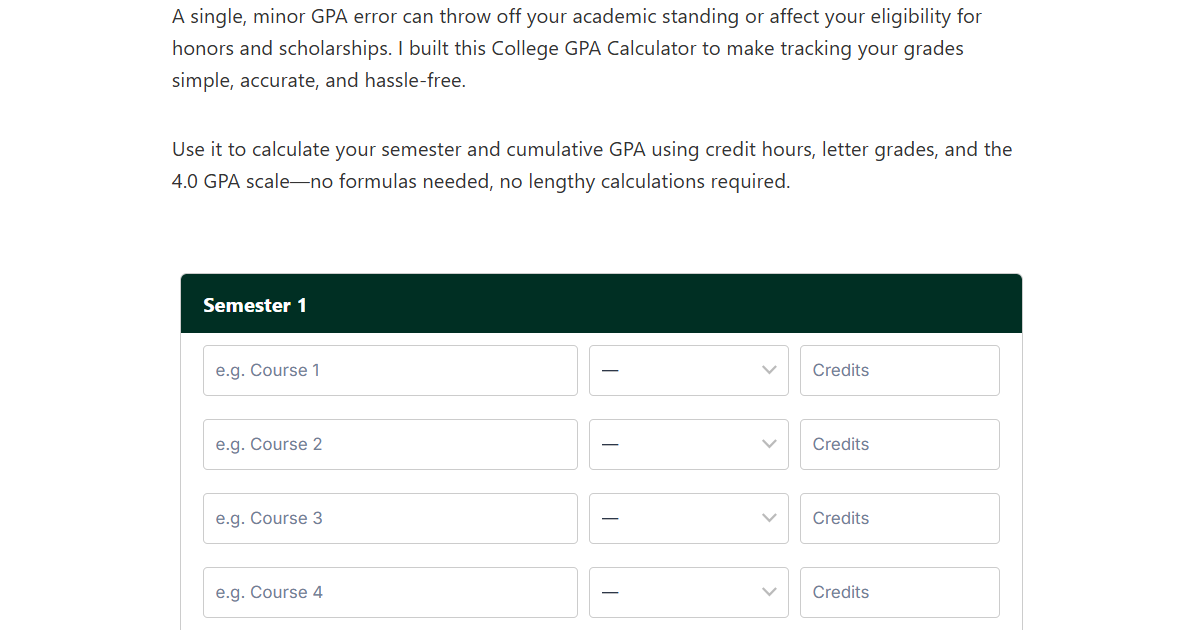Click the Credits box in the third row
The height and width of the screenshot is (630, 1200).
(x=898, y=518)
